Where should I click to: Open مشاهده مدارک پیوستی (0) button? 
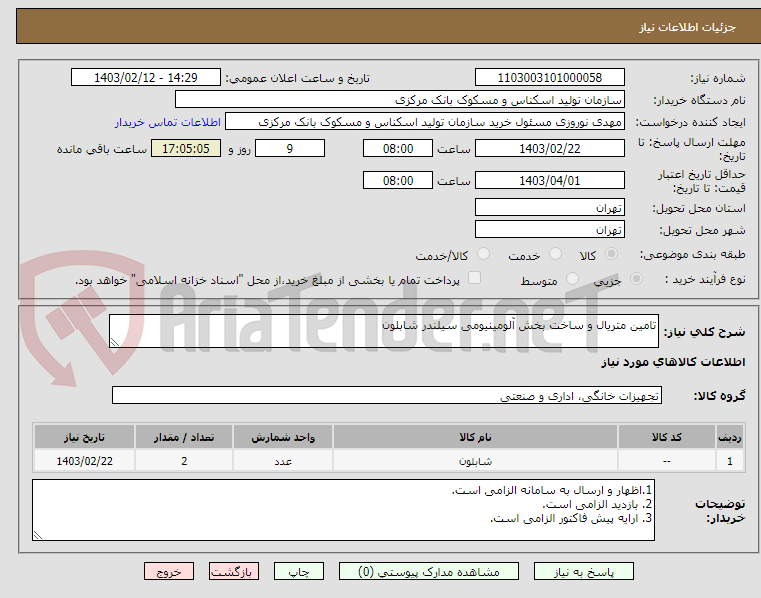(429, 571)
